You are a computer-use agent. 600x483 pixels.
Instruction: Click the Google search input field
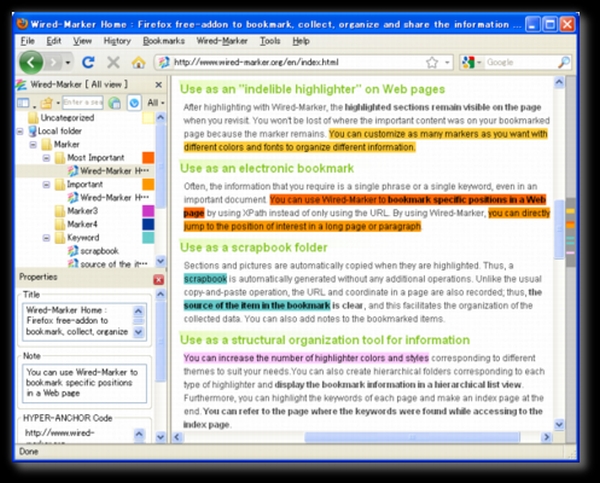coord(521,62)
